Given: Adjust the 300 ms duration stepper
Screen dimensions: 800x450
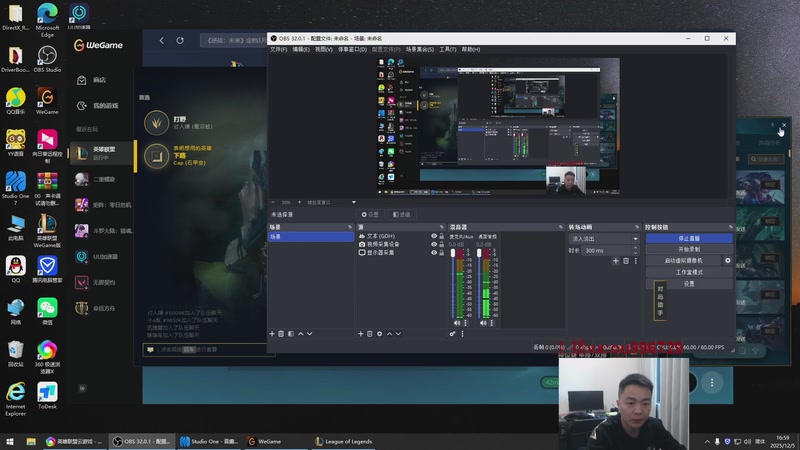Looking at the screenshot, I should pyautogui.click(x=636, y=250).
